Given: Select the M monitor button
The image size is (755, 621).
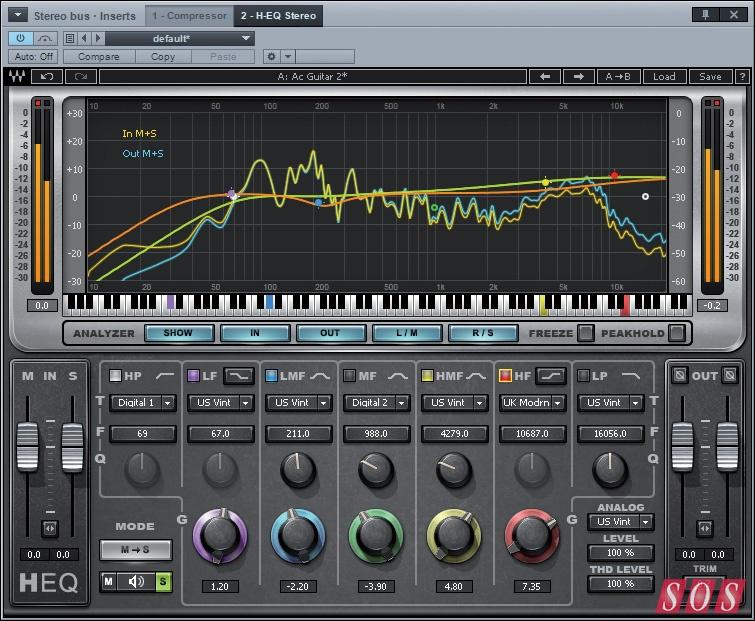Looking at the screenshot, I should pyautogui.click(x=109, y=582).
